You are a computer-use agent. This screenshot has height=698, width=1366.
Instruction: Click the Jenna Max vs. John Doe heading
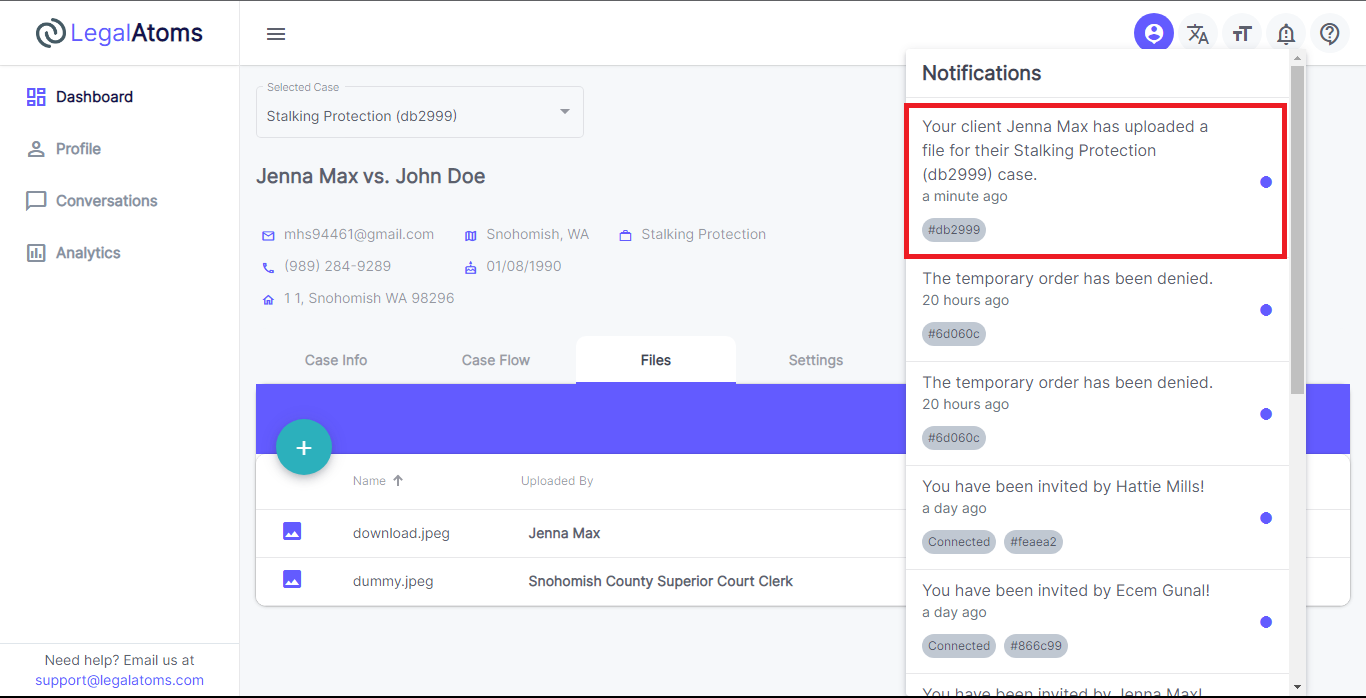click(371, 177)
